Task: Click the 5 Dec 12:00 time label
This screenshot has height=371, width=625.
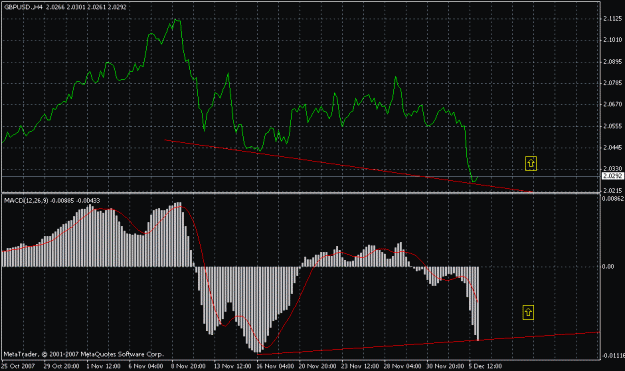Action: click(x=485, y=366)
